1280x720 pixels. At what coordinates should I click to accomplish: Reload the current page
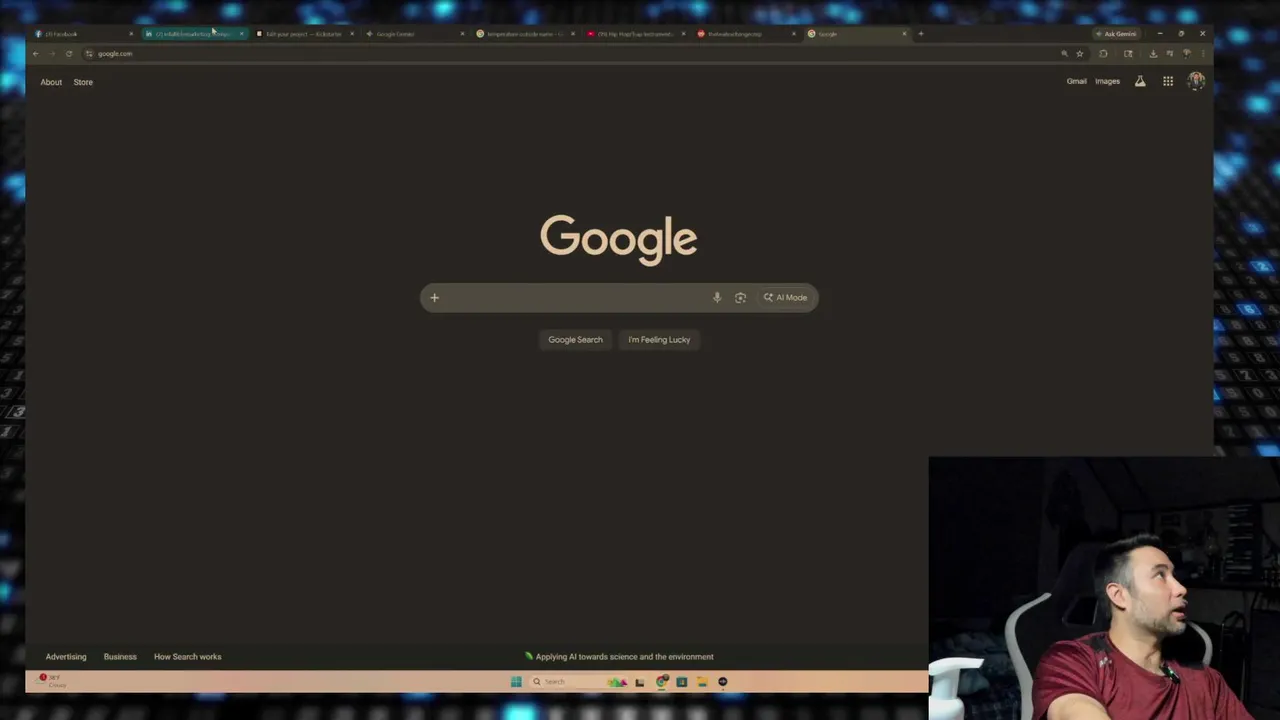click(68, 54)
